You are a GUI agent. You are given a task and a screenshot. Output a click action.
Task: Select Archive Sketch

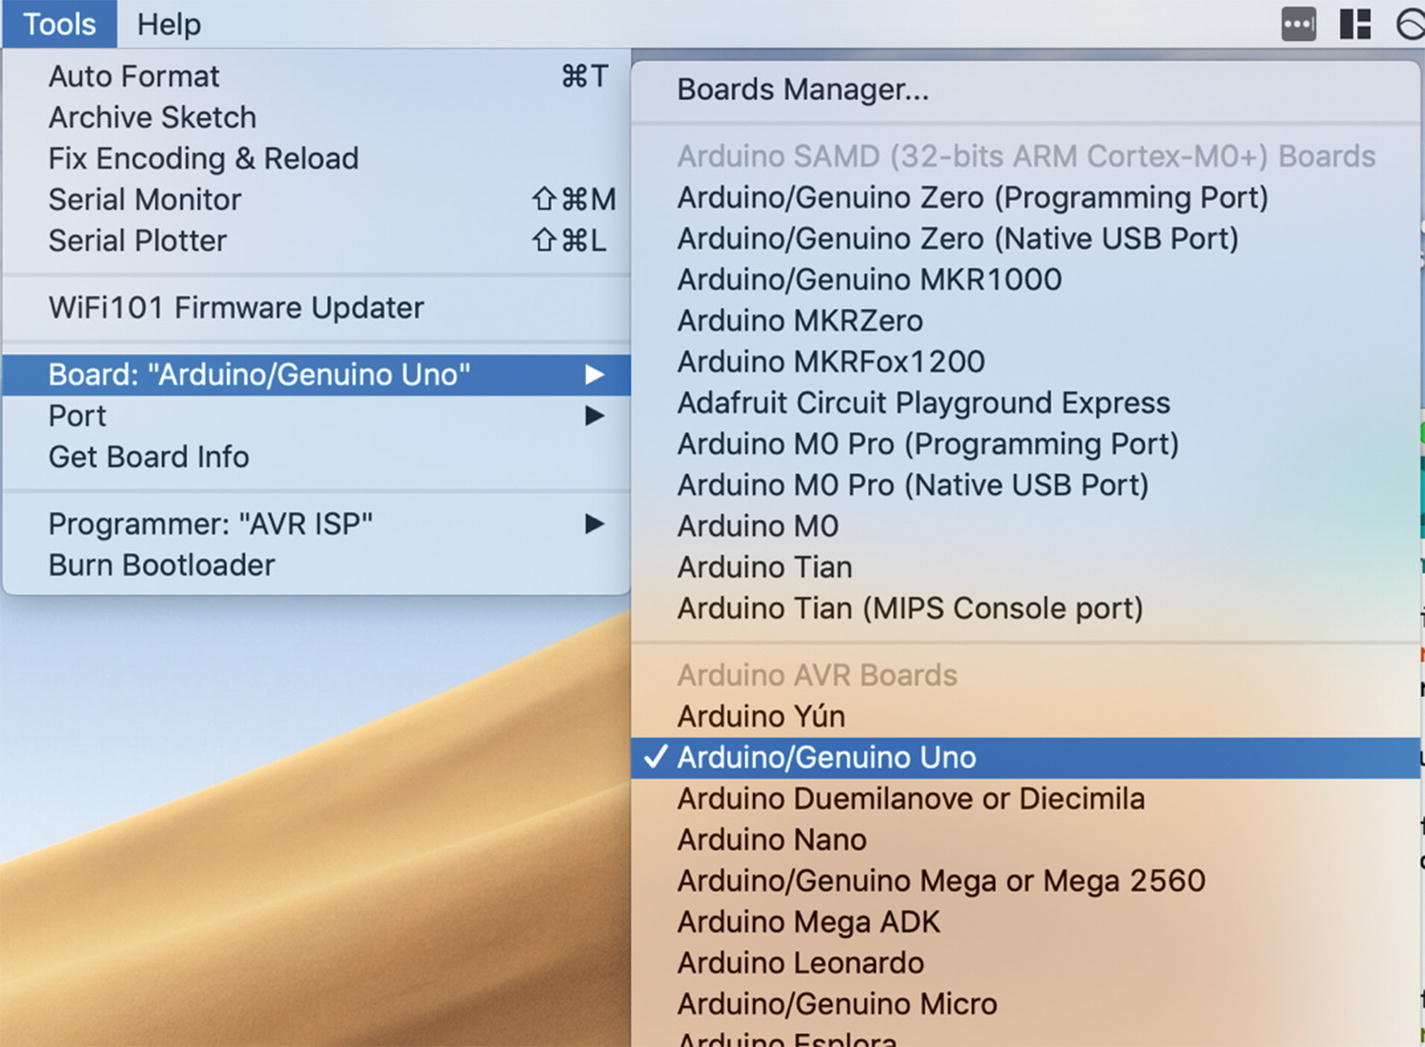click(316, 117)
